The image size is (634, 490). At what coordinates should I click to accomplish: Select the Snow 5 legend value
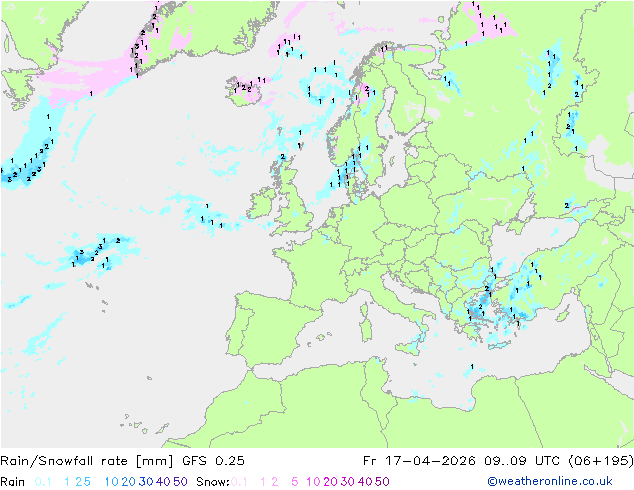[x=295, y=482]
